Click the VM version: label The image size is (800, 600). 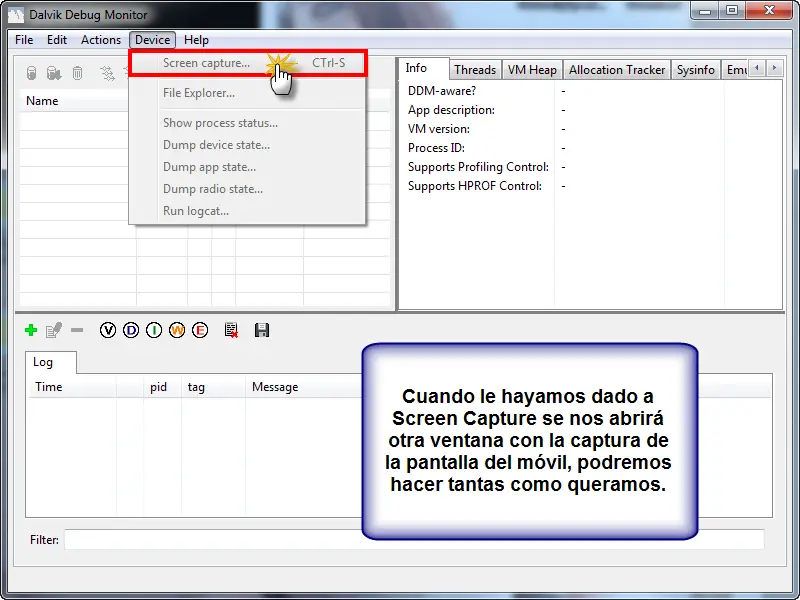coord(439,129)
